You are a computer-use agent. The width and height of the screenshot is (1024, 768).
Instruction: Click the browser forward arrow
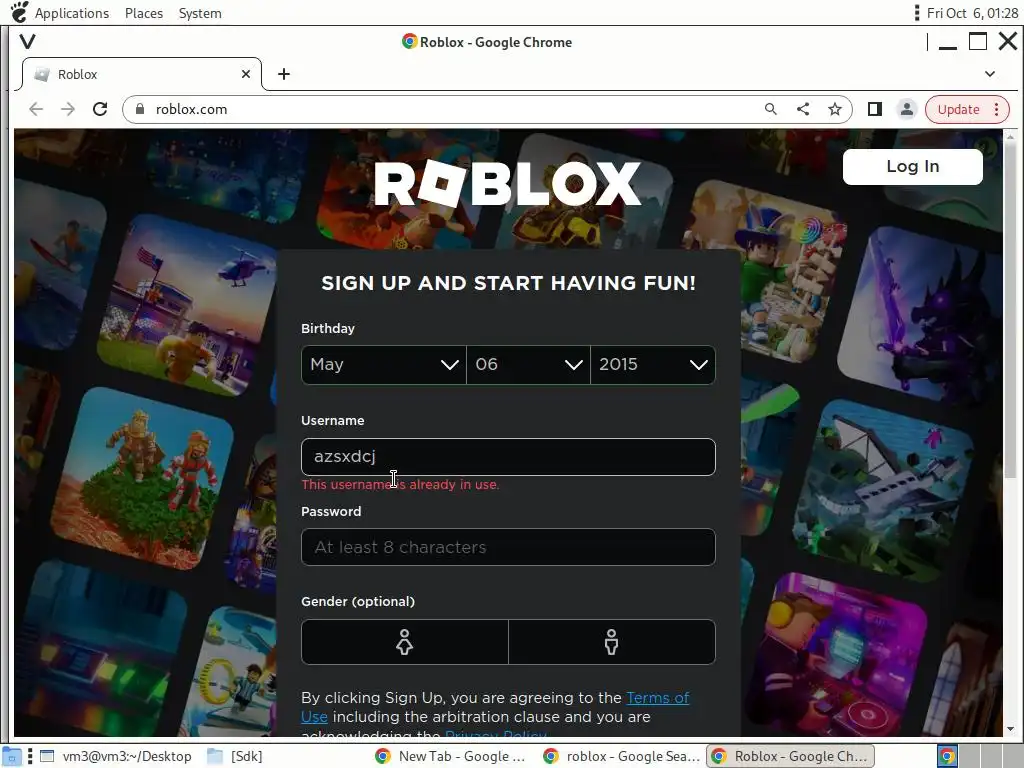pos(68,109)
